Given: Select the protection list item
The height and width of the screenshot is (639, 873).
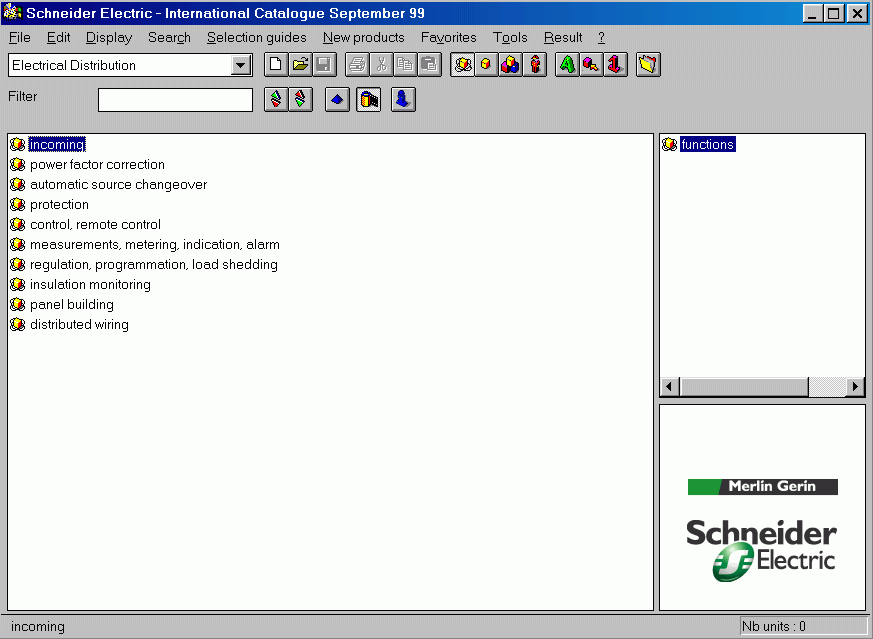Looking at the screenshot, I should tap(59, 205).
